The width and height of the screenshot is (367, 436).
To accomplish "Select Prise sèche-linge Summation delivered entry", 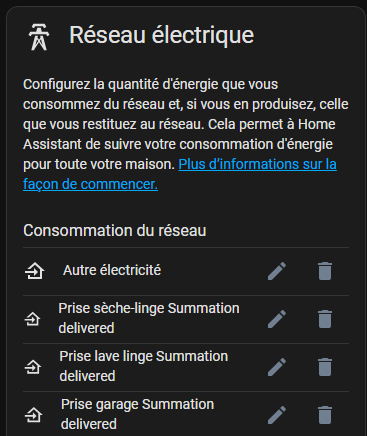I will tap(149, 318).
